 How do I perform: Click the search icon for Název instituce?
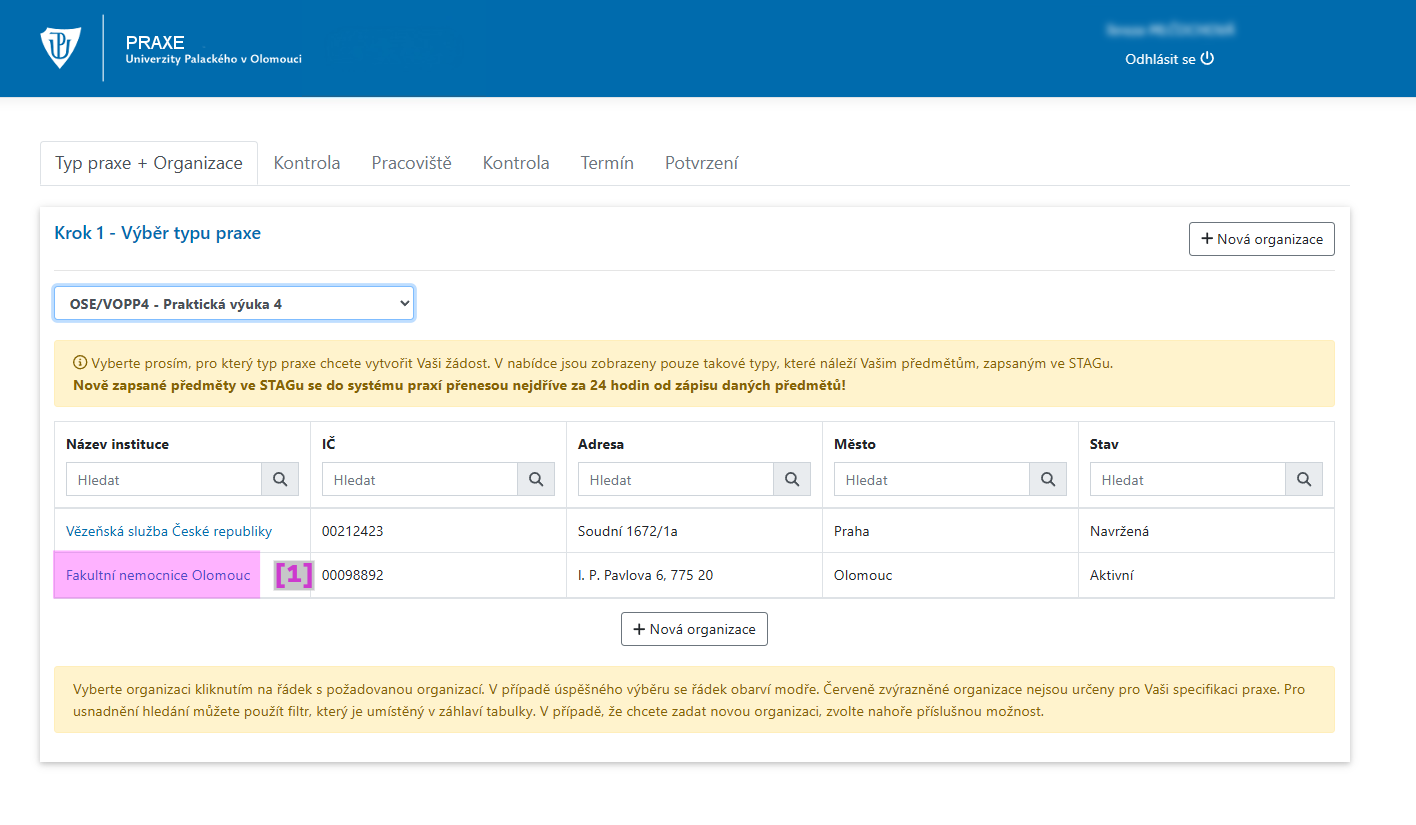pyautogui.click(x=280, y=480)
